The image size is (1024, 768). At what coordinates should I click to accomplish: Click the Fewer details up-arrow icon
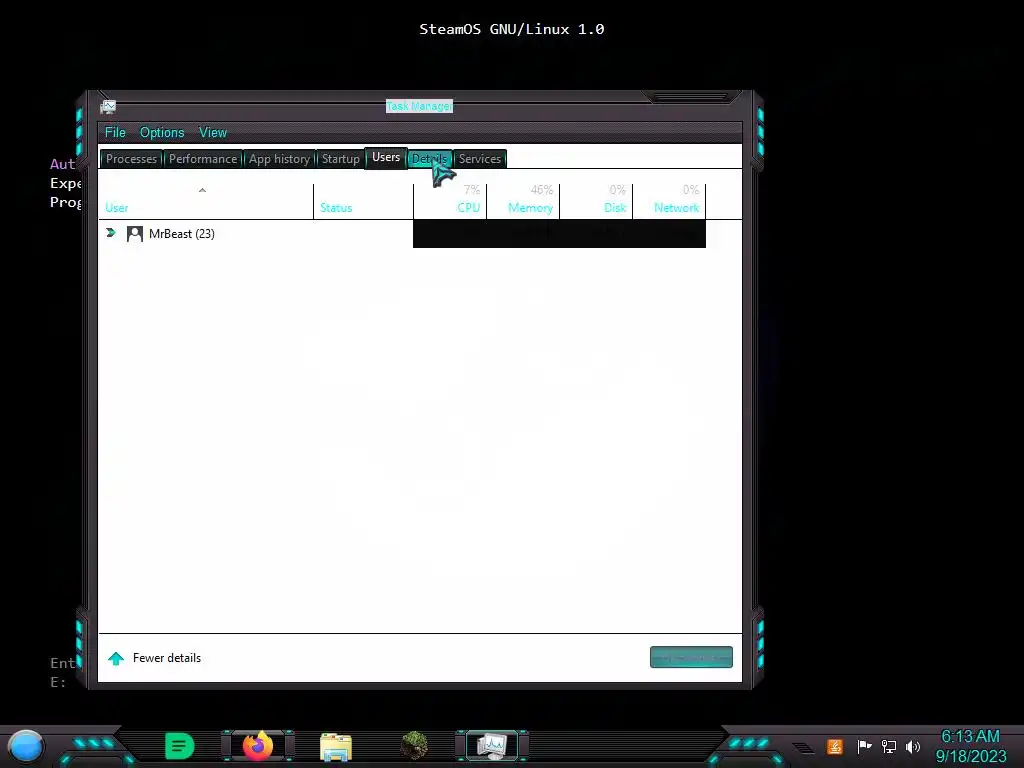pos(116,658)
